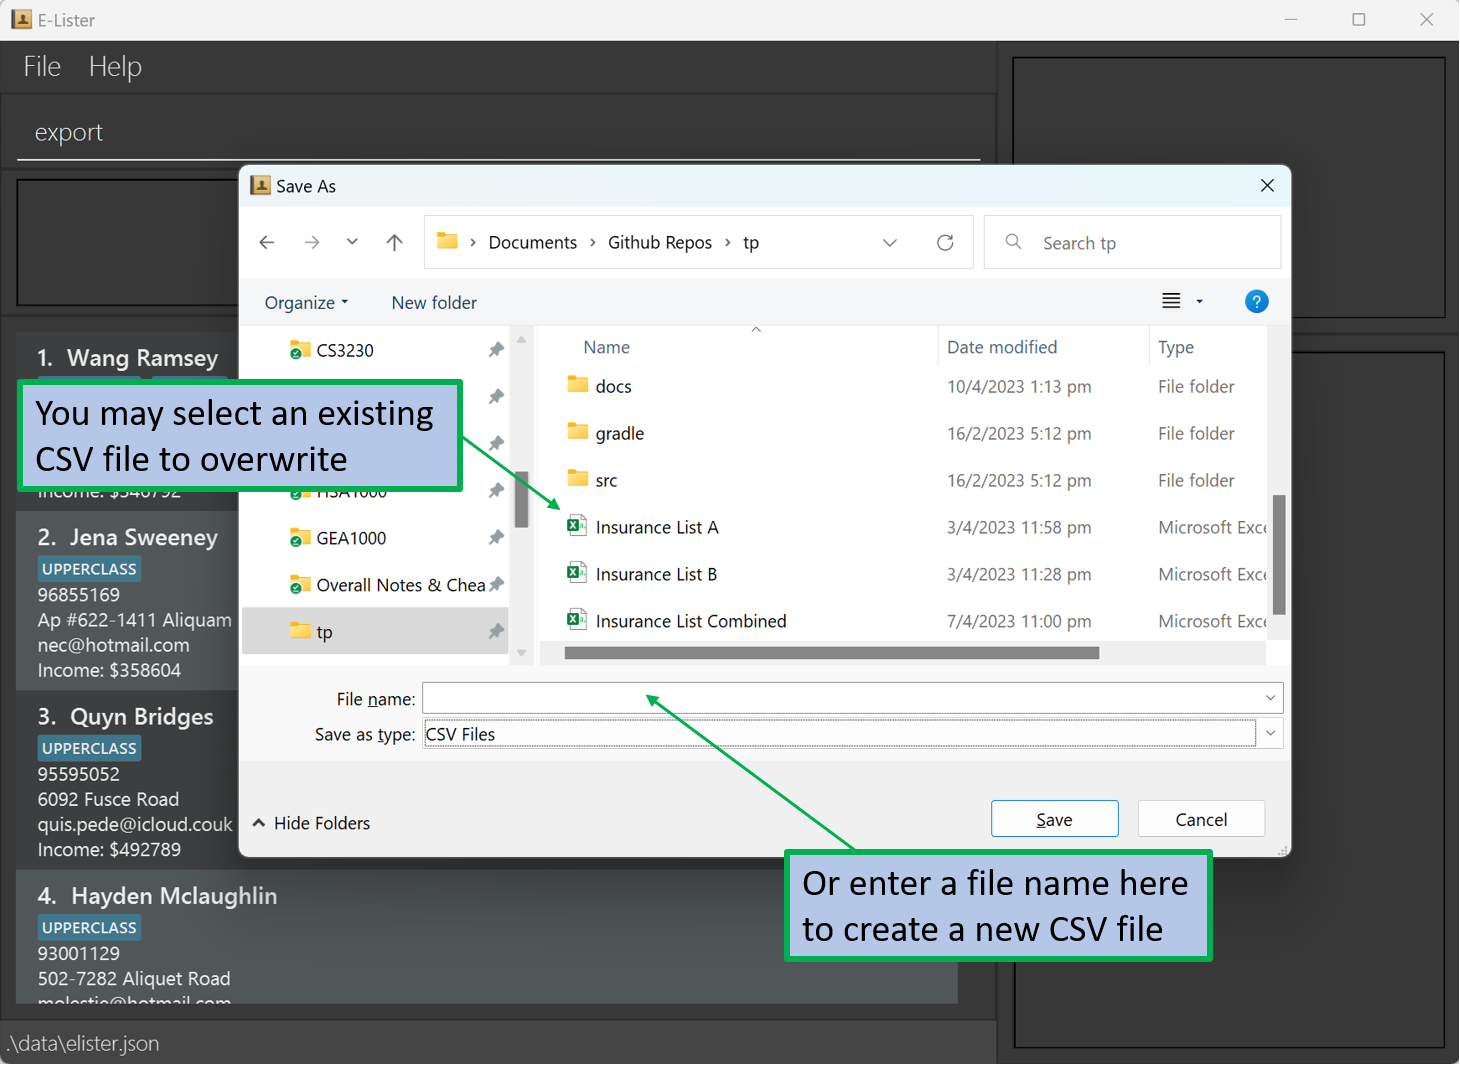This screenshot has height=1066, width=1460.
Task: Click Github Repos in address path
Action: coord(660,242)
